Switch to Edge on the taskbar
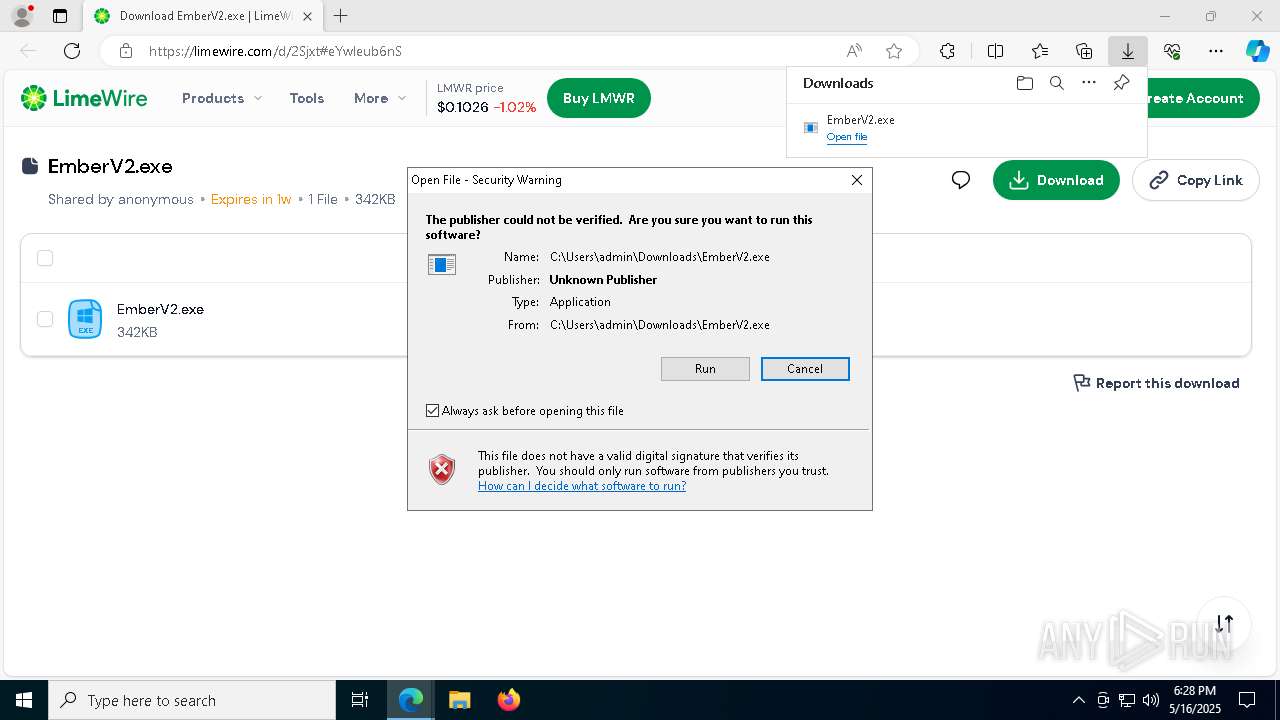Screen dimensions: 1280x720 click(411, 700)
